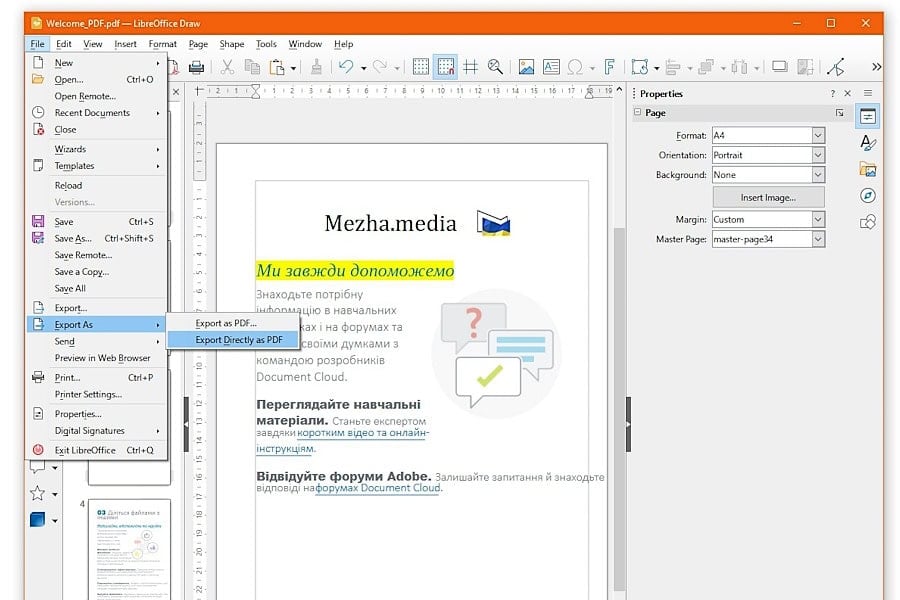Choose Print... in File menu
900x600 pixels.
pos(98,377)
